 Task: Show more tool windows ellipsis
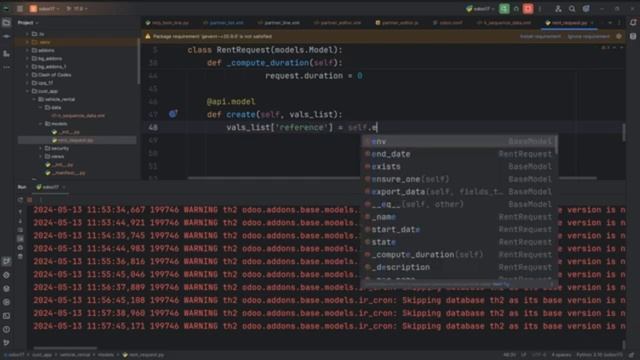[x=6, y=67]
